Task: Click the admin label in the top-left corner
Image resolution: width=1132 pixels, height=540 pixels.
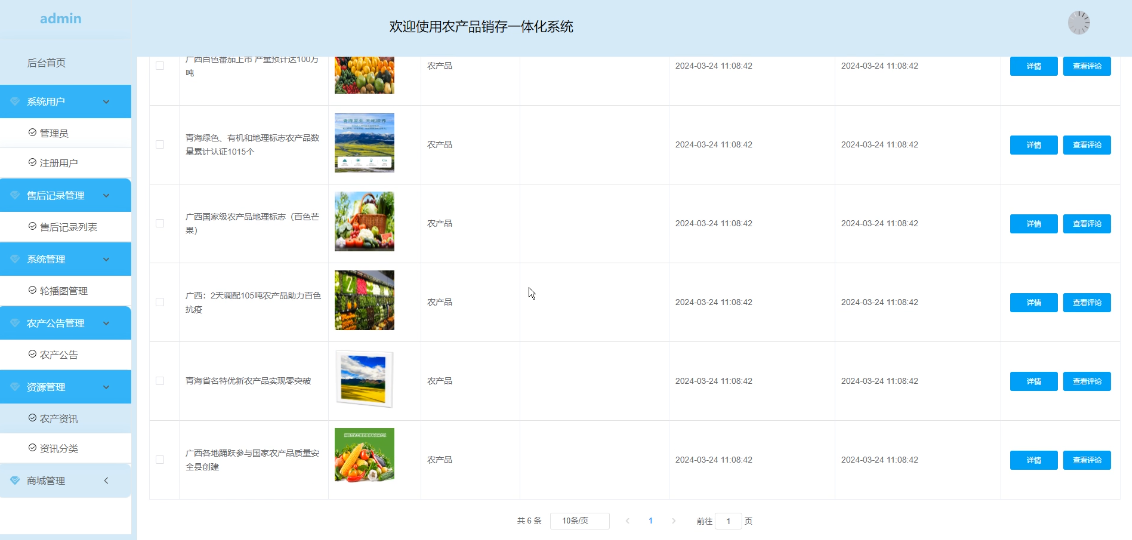Action: (x=61, y=19)
